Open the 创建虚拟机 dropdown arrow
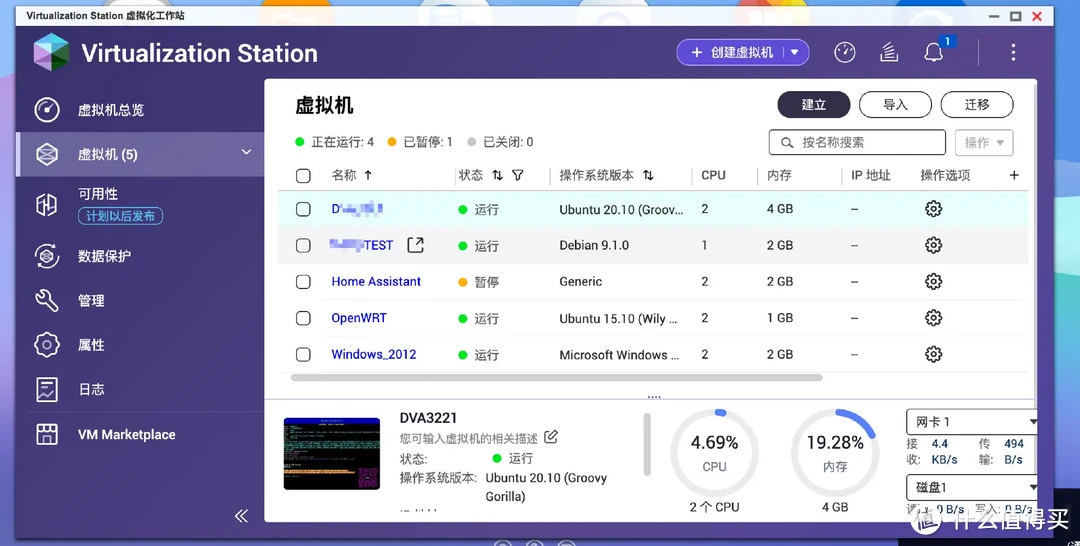The image size is (1080, 546). point(795,52)
